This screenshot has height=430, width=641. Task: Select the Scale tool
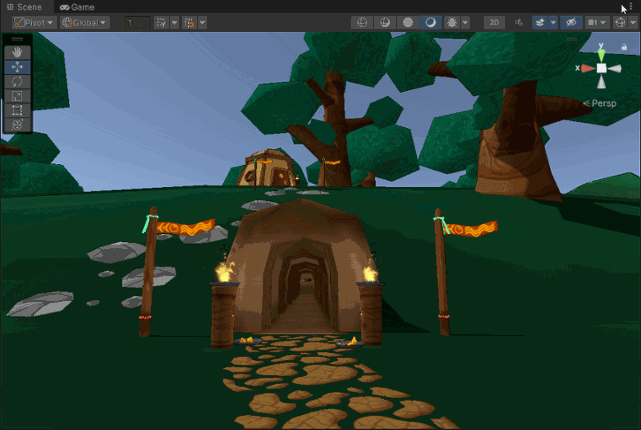pos(18,96)
